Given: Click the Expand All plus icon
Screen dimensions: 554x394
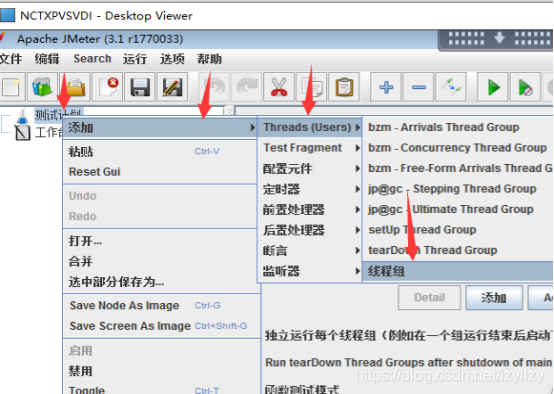Looking at the screenshot, I should [386, 87].
